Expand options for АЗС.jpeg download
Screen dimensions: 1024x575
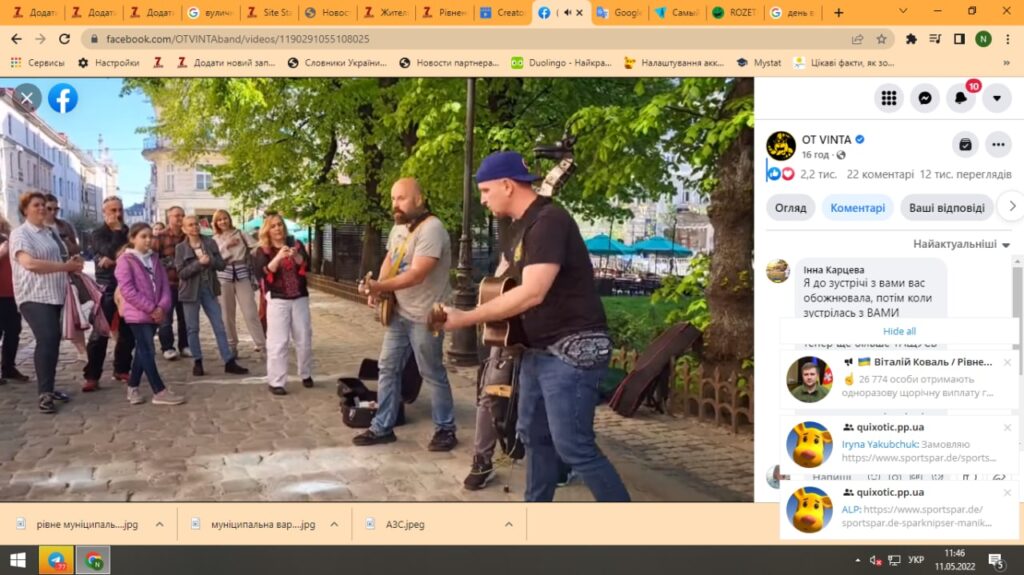point(508,524)
